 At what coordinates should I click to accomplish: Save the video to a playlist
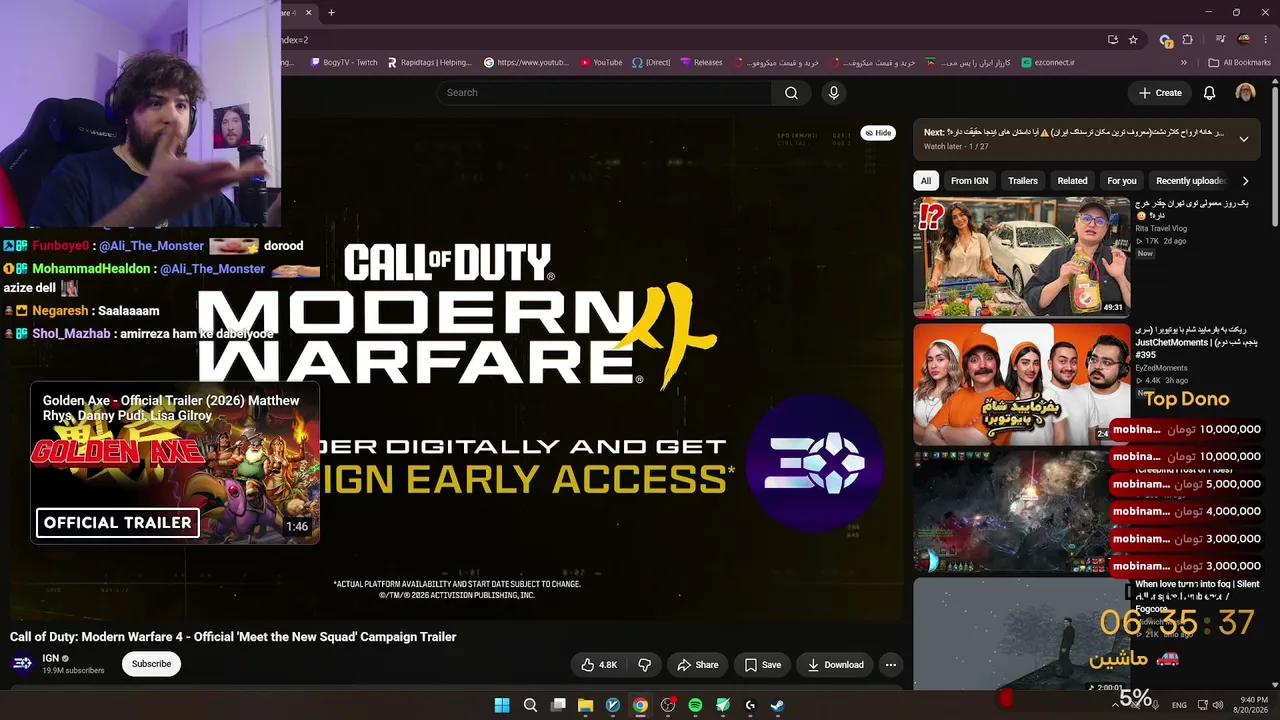pyautogui.click(x=763, y=665)
